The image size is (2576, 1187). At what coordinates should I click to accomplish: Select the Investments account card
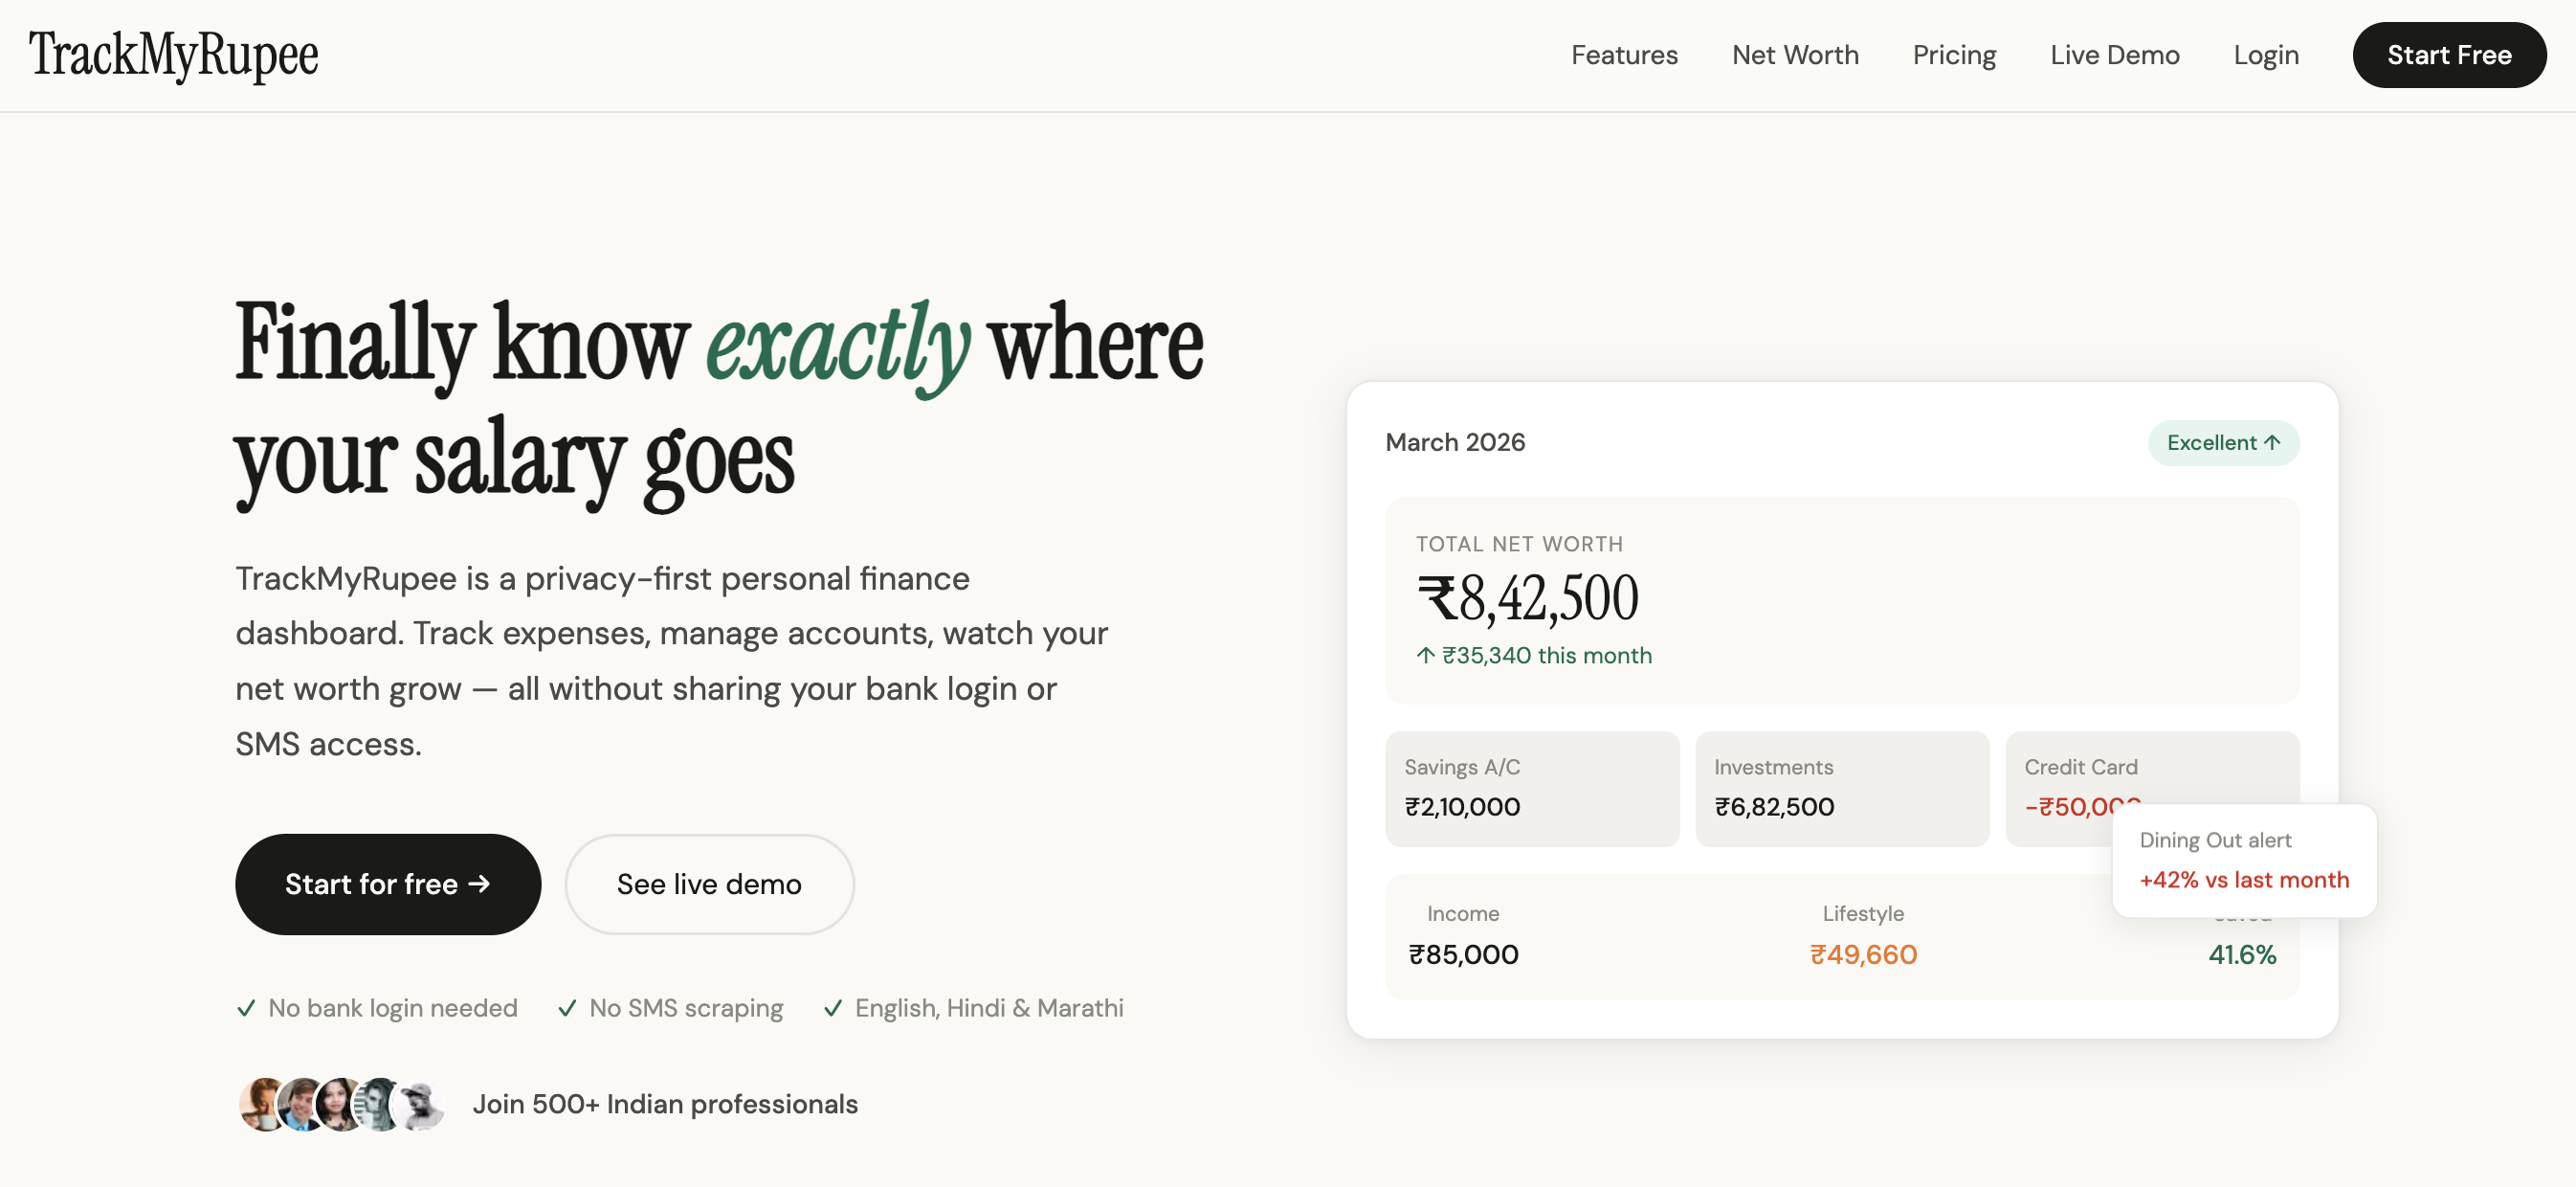(1841, 788)
